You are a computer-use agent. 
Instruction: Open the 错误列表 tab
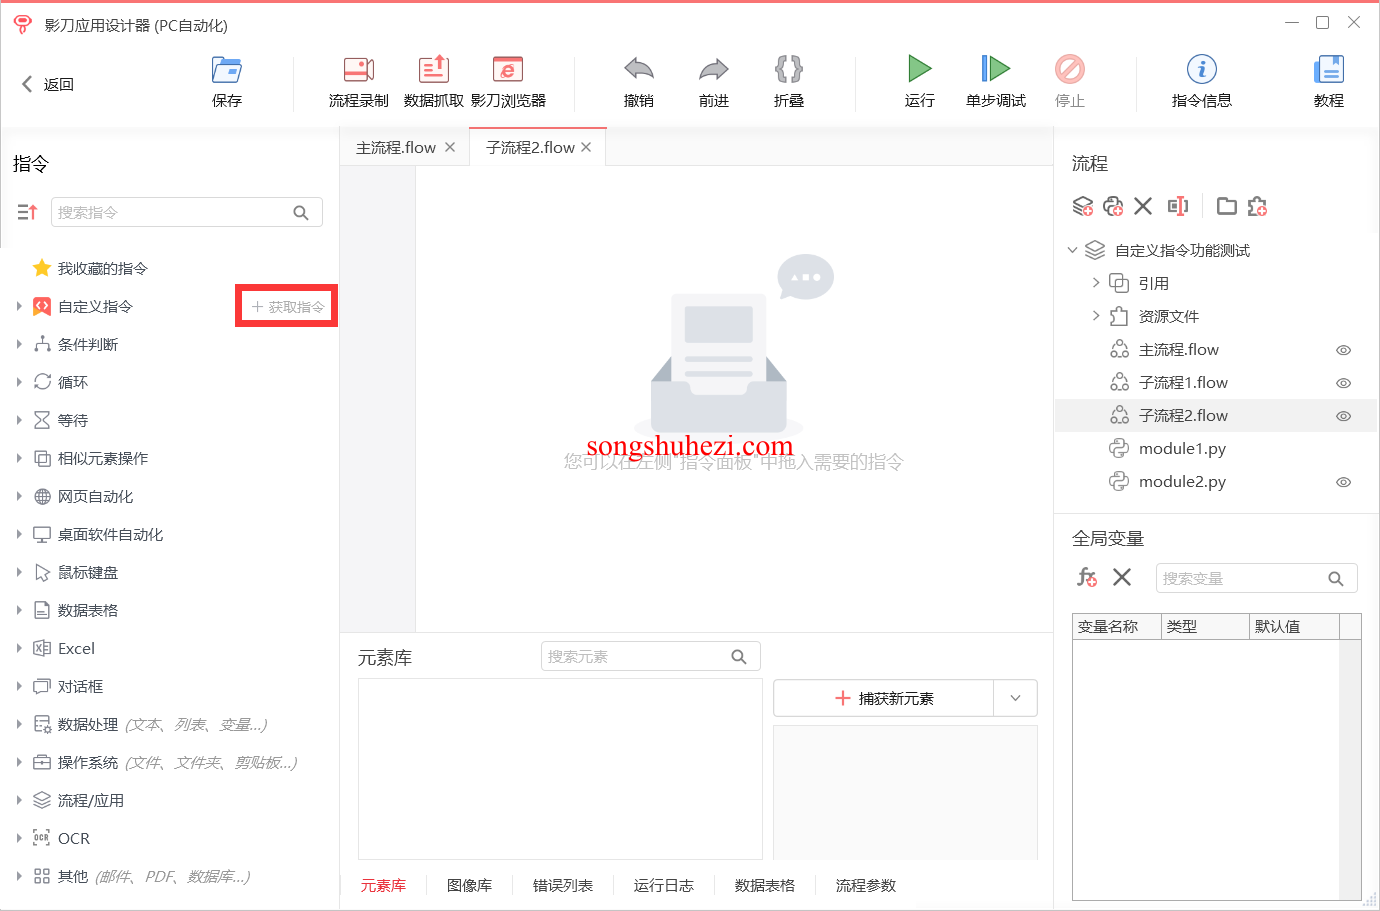[563, 885]
